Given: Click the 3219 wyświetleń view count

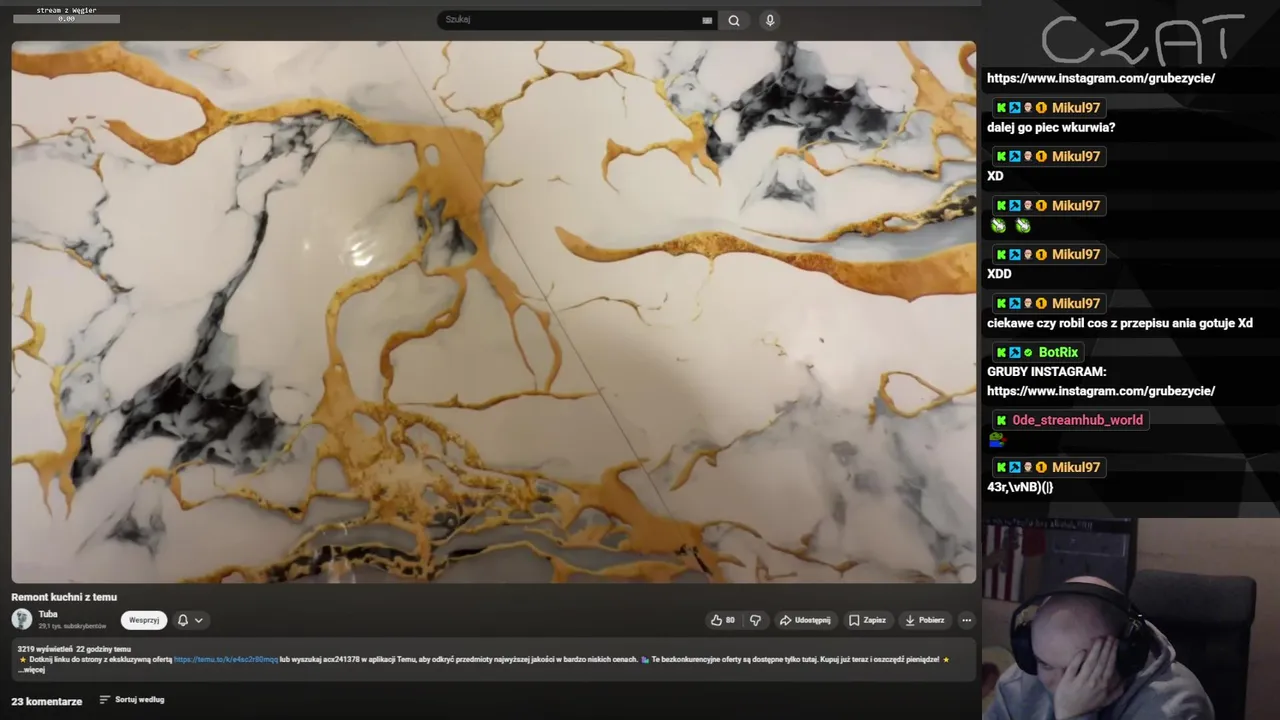Looking at the screenshot, I should coord(44,650).
